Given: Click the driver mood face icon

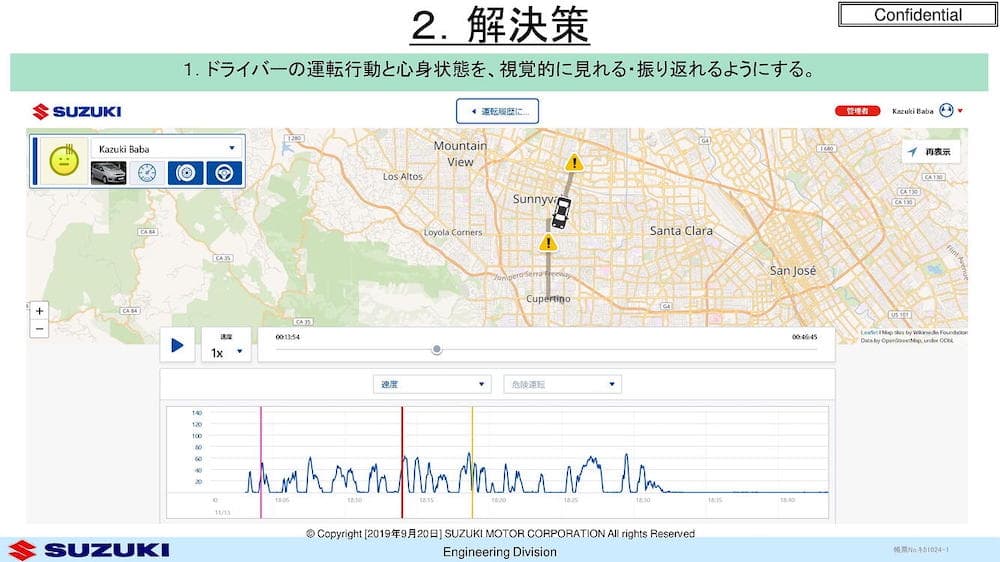Looking at the screenshot, I should [x=64, y=160].
